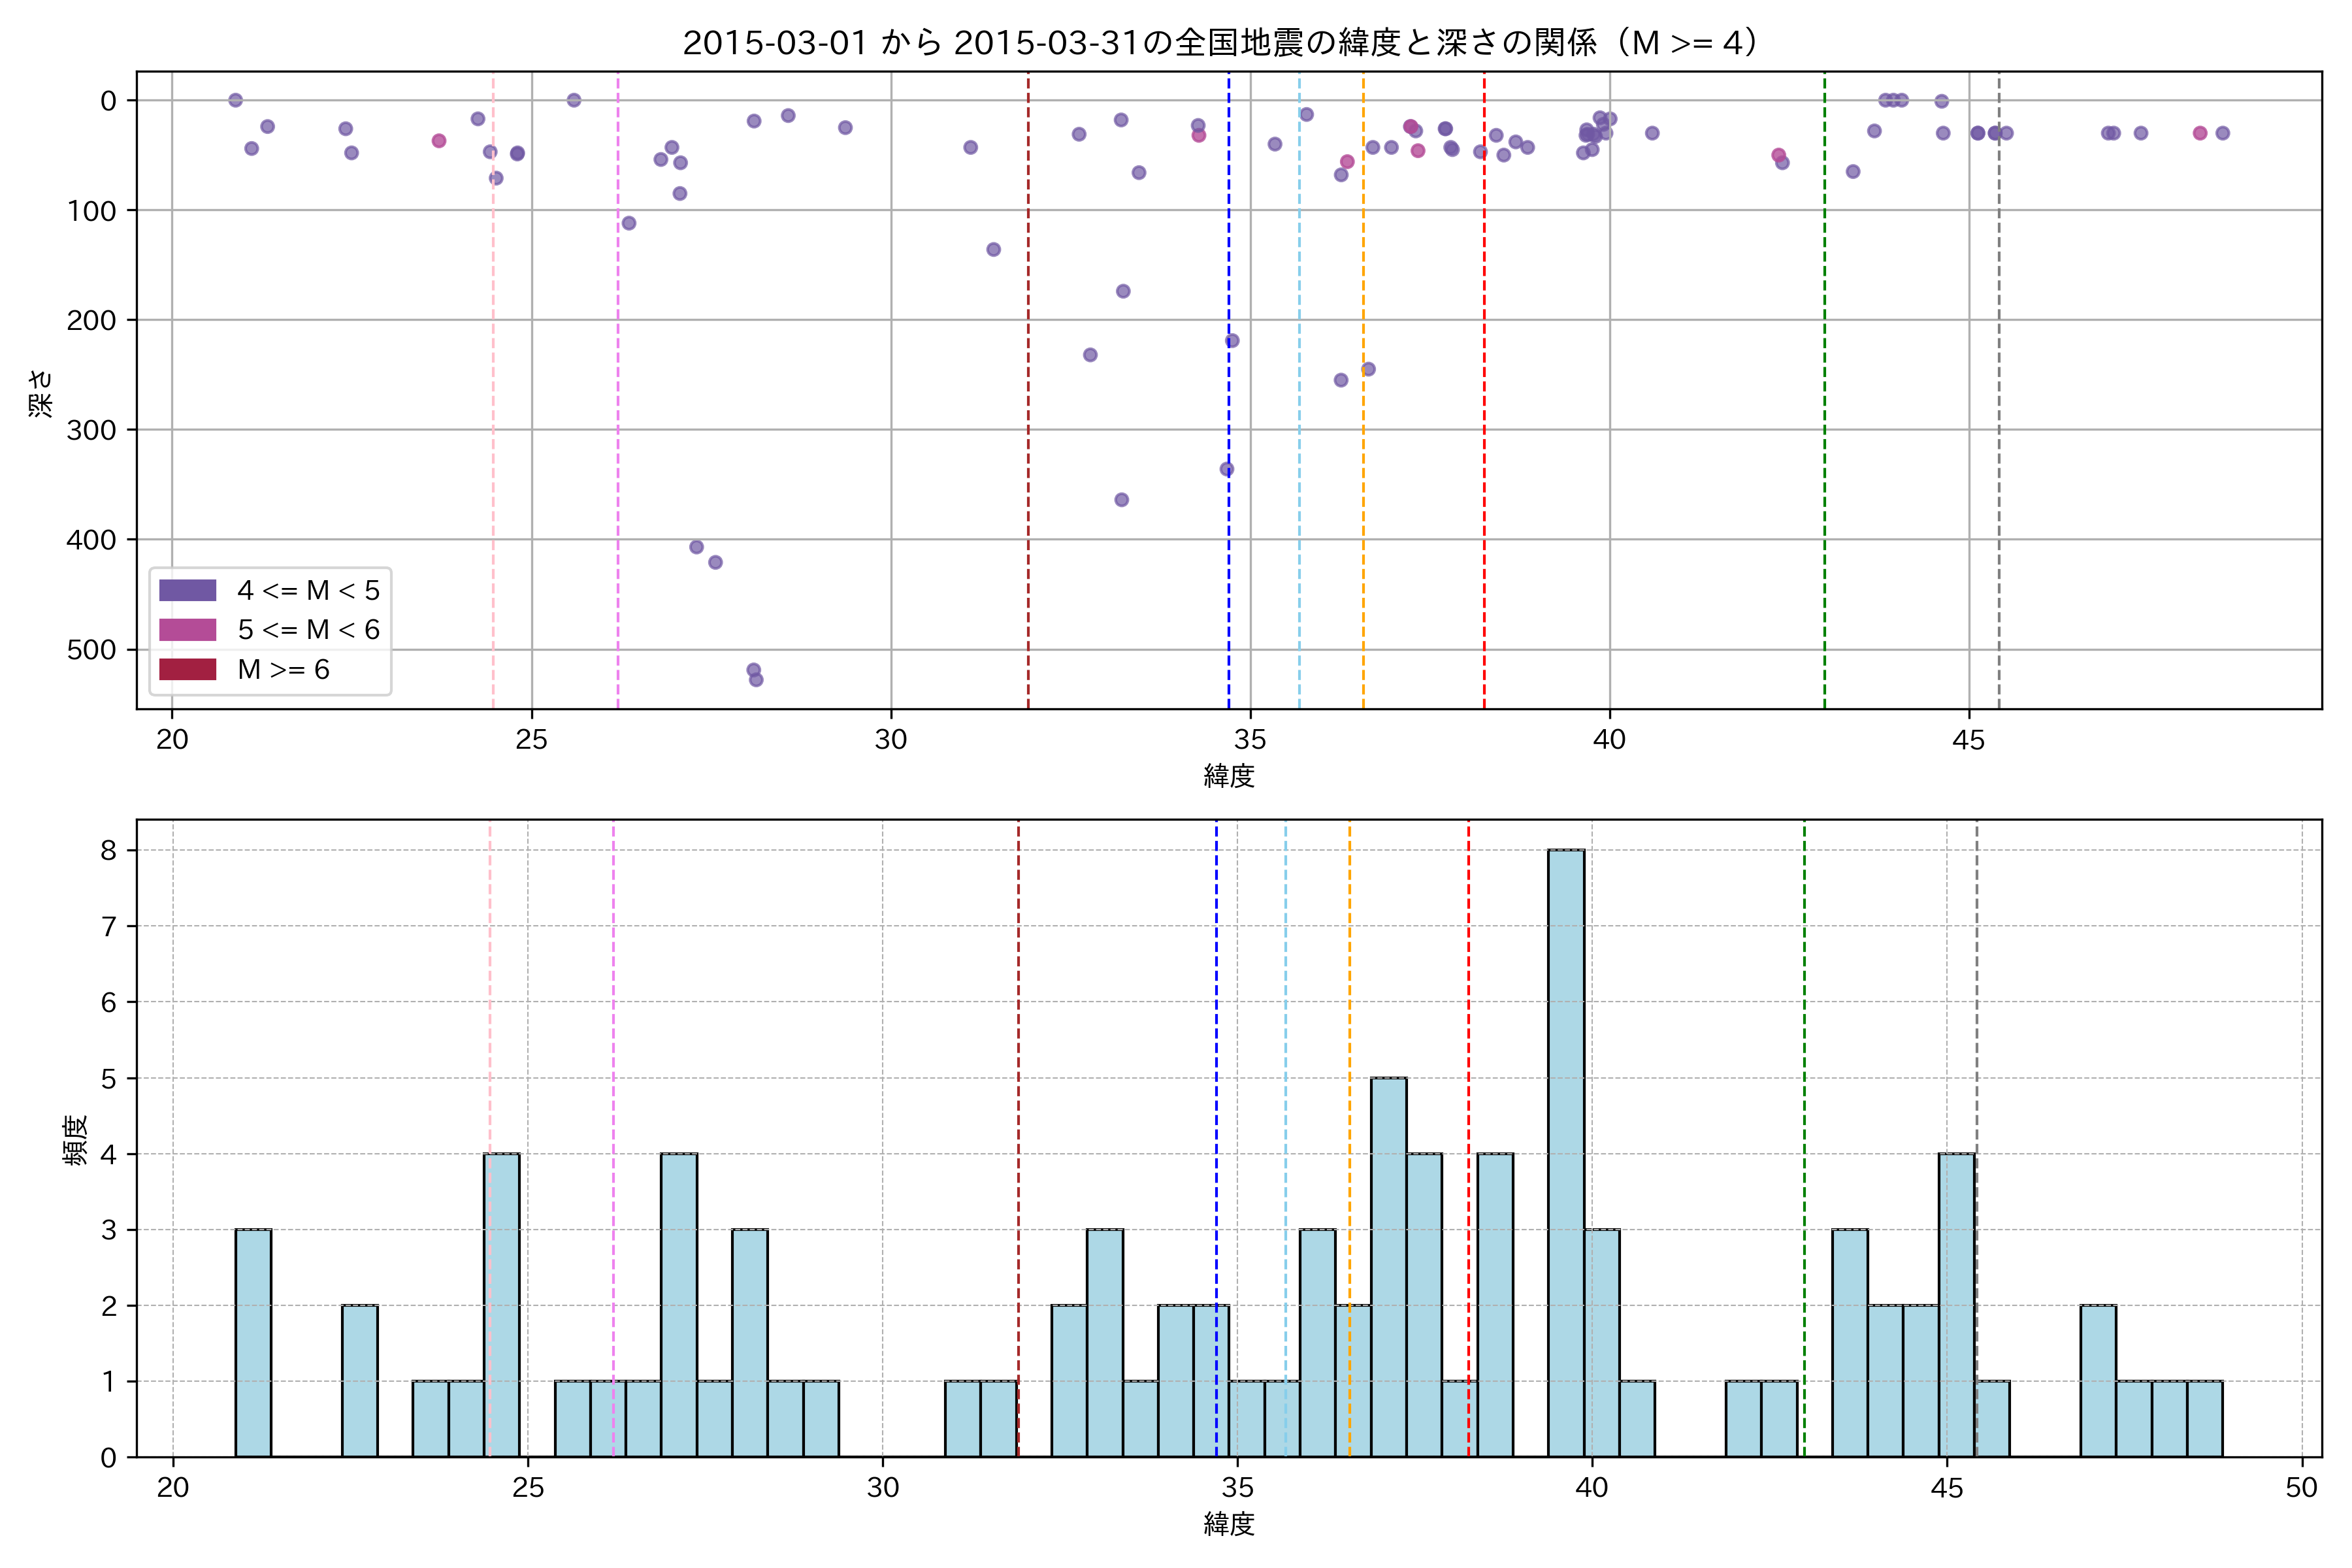Click the '緯度' x-axis label under the histogram
The width and height of the screenshot is (2352, 1568).
pyautogui.click(x=1228, y=1524)
